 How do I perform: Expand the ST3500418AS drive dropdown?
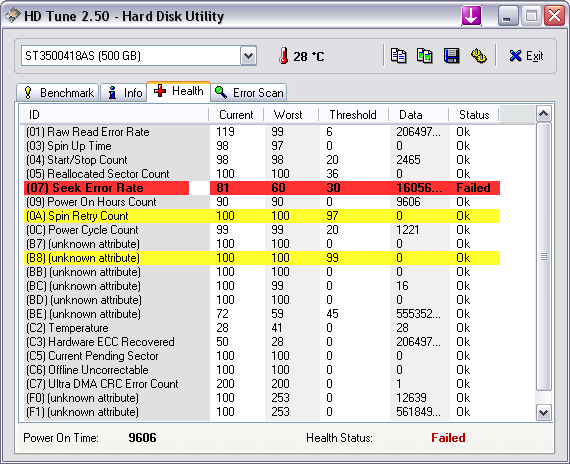(x=248, y=56)
